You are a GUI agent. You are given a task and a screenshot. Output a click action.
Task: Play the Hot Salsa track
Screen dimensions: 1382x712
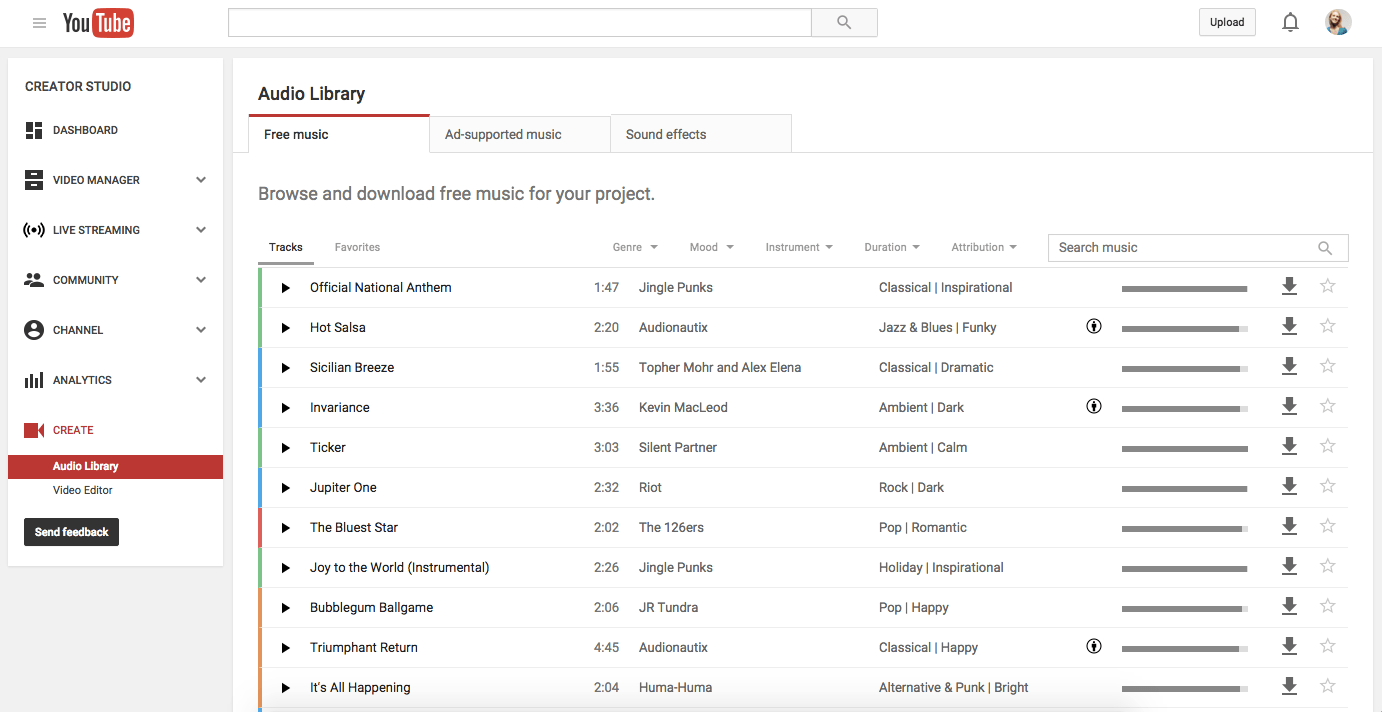285,328
